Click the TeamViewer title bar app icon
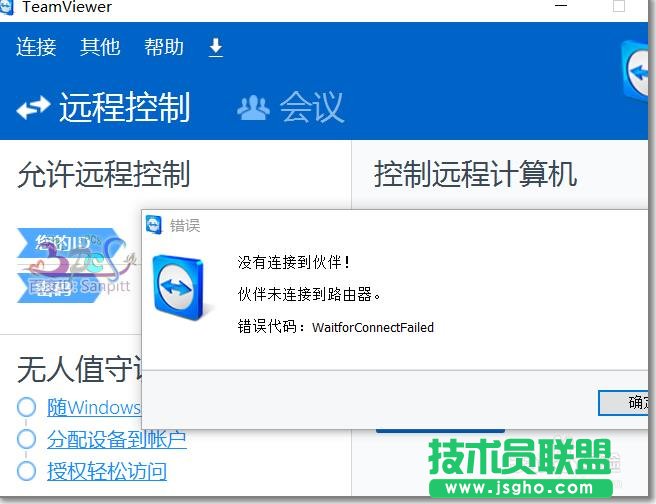 coord(7,7)
